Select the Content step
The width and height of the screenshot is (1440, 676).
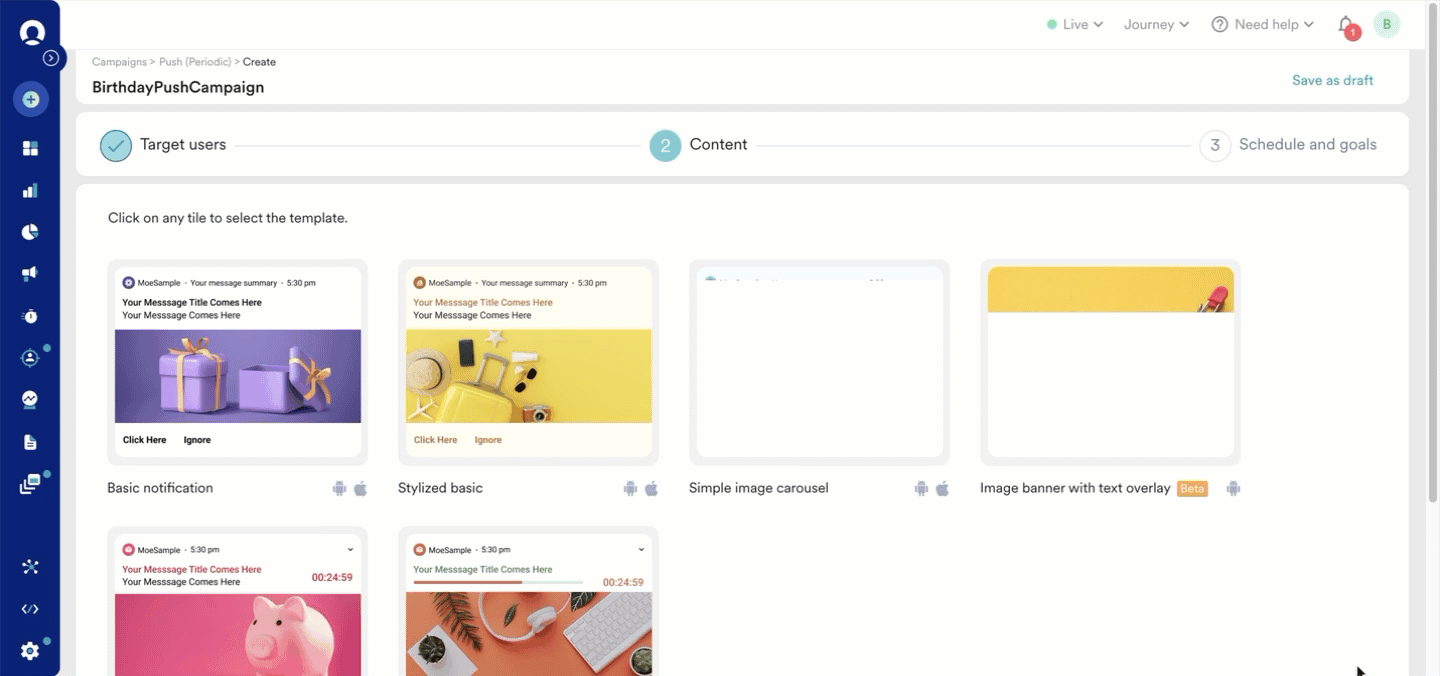point(718,145)
